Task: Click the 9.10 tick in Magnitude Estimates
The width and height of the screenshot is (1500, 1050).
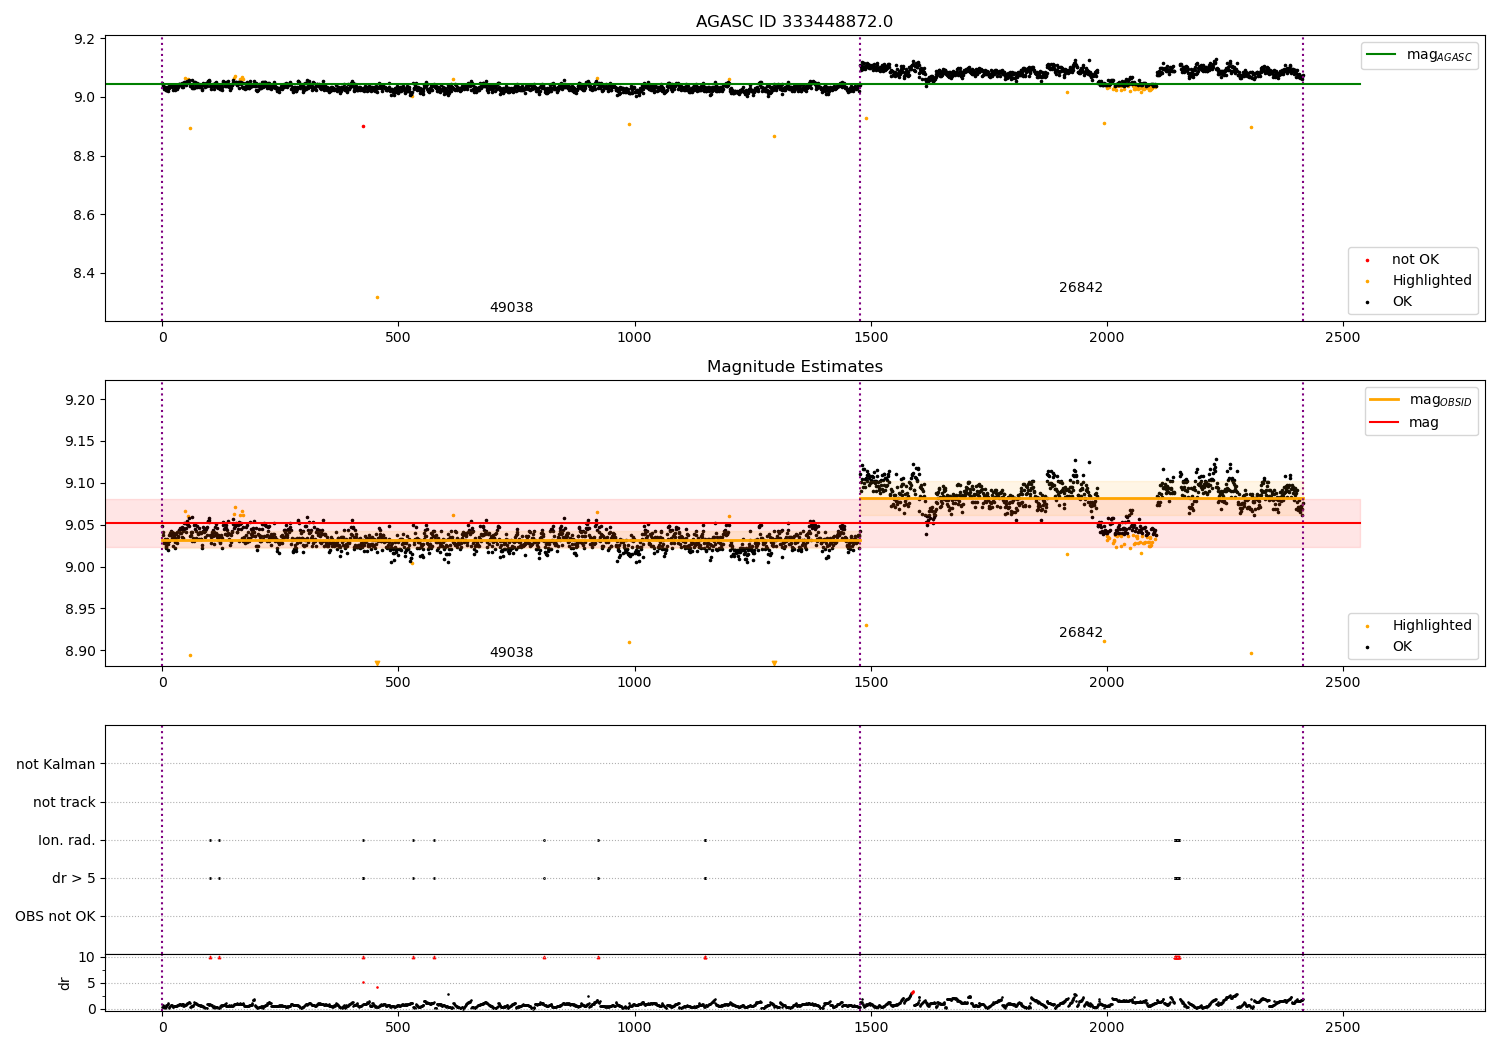Action: point(79,484)
